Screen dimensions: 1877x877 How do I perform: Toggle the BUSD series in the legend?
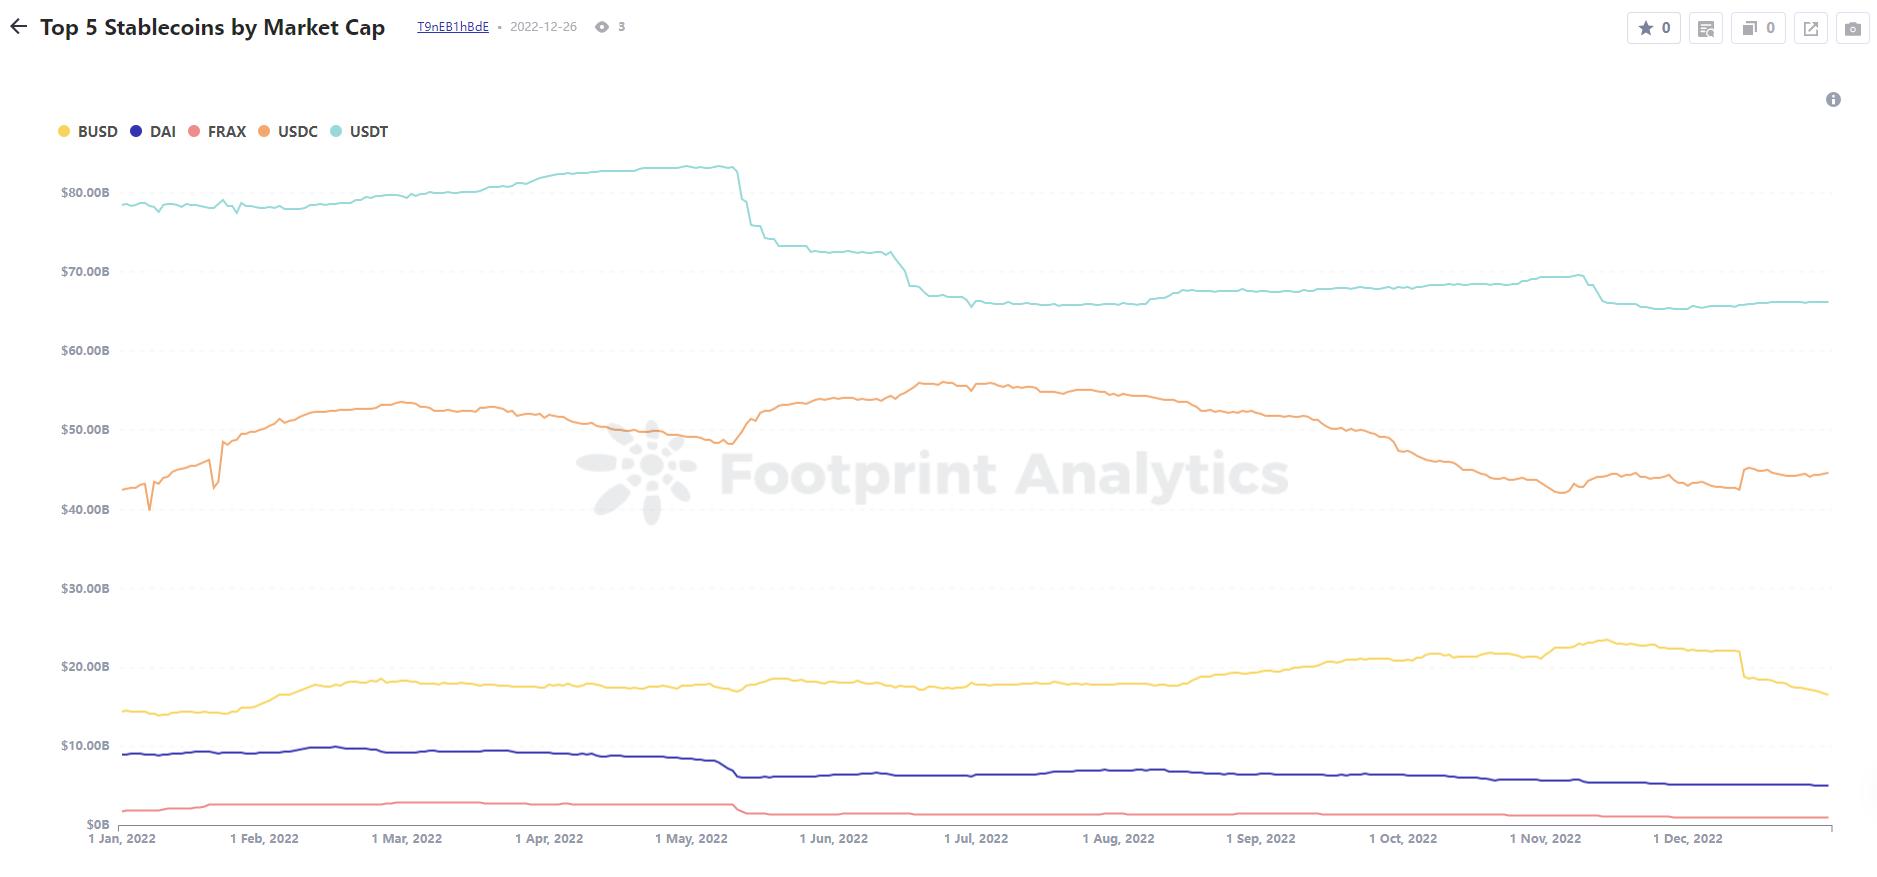97,132
